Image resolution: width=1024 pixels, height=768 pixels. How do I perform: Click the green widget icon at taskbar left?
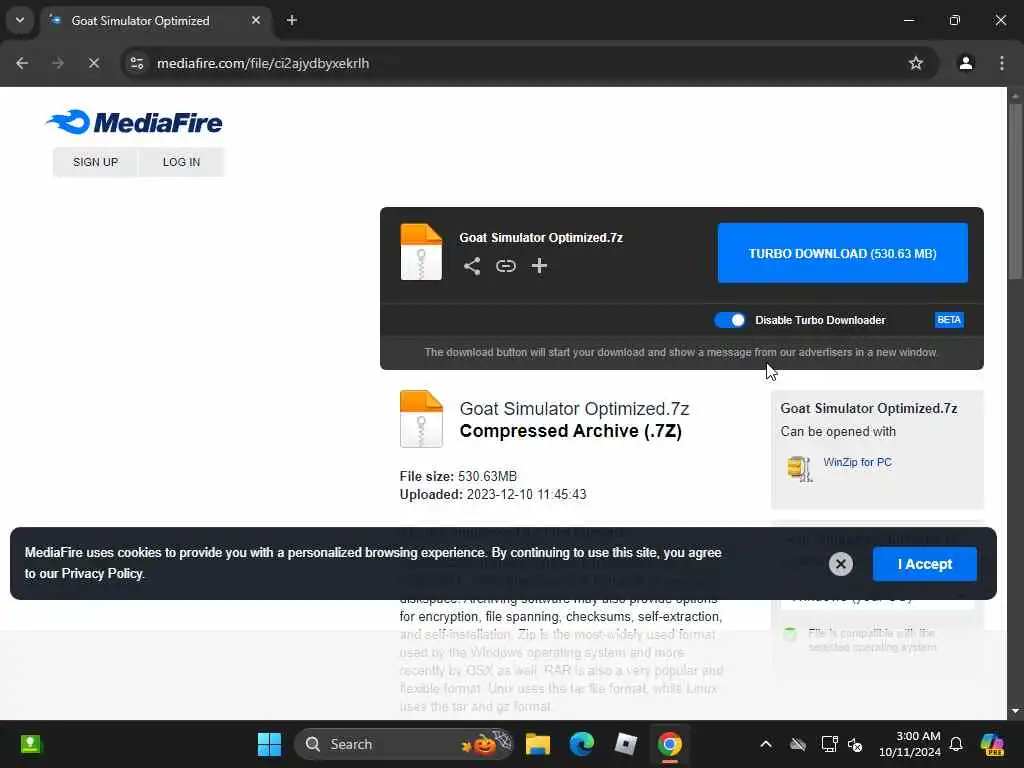click(31, 744)
